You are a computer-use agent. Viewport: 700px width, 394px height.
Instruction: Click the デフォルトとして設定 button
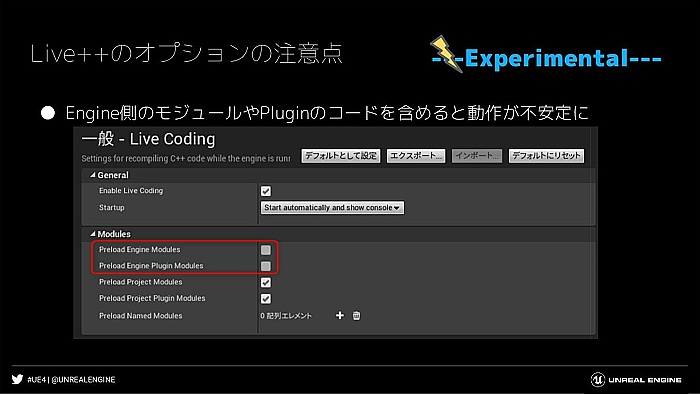click(x=341, y=156)
